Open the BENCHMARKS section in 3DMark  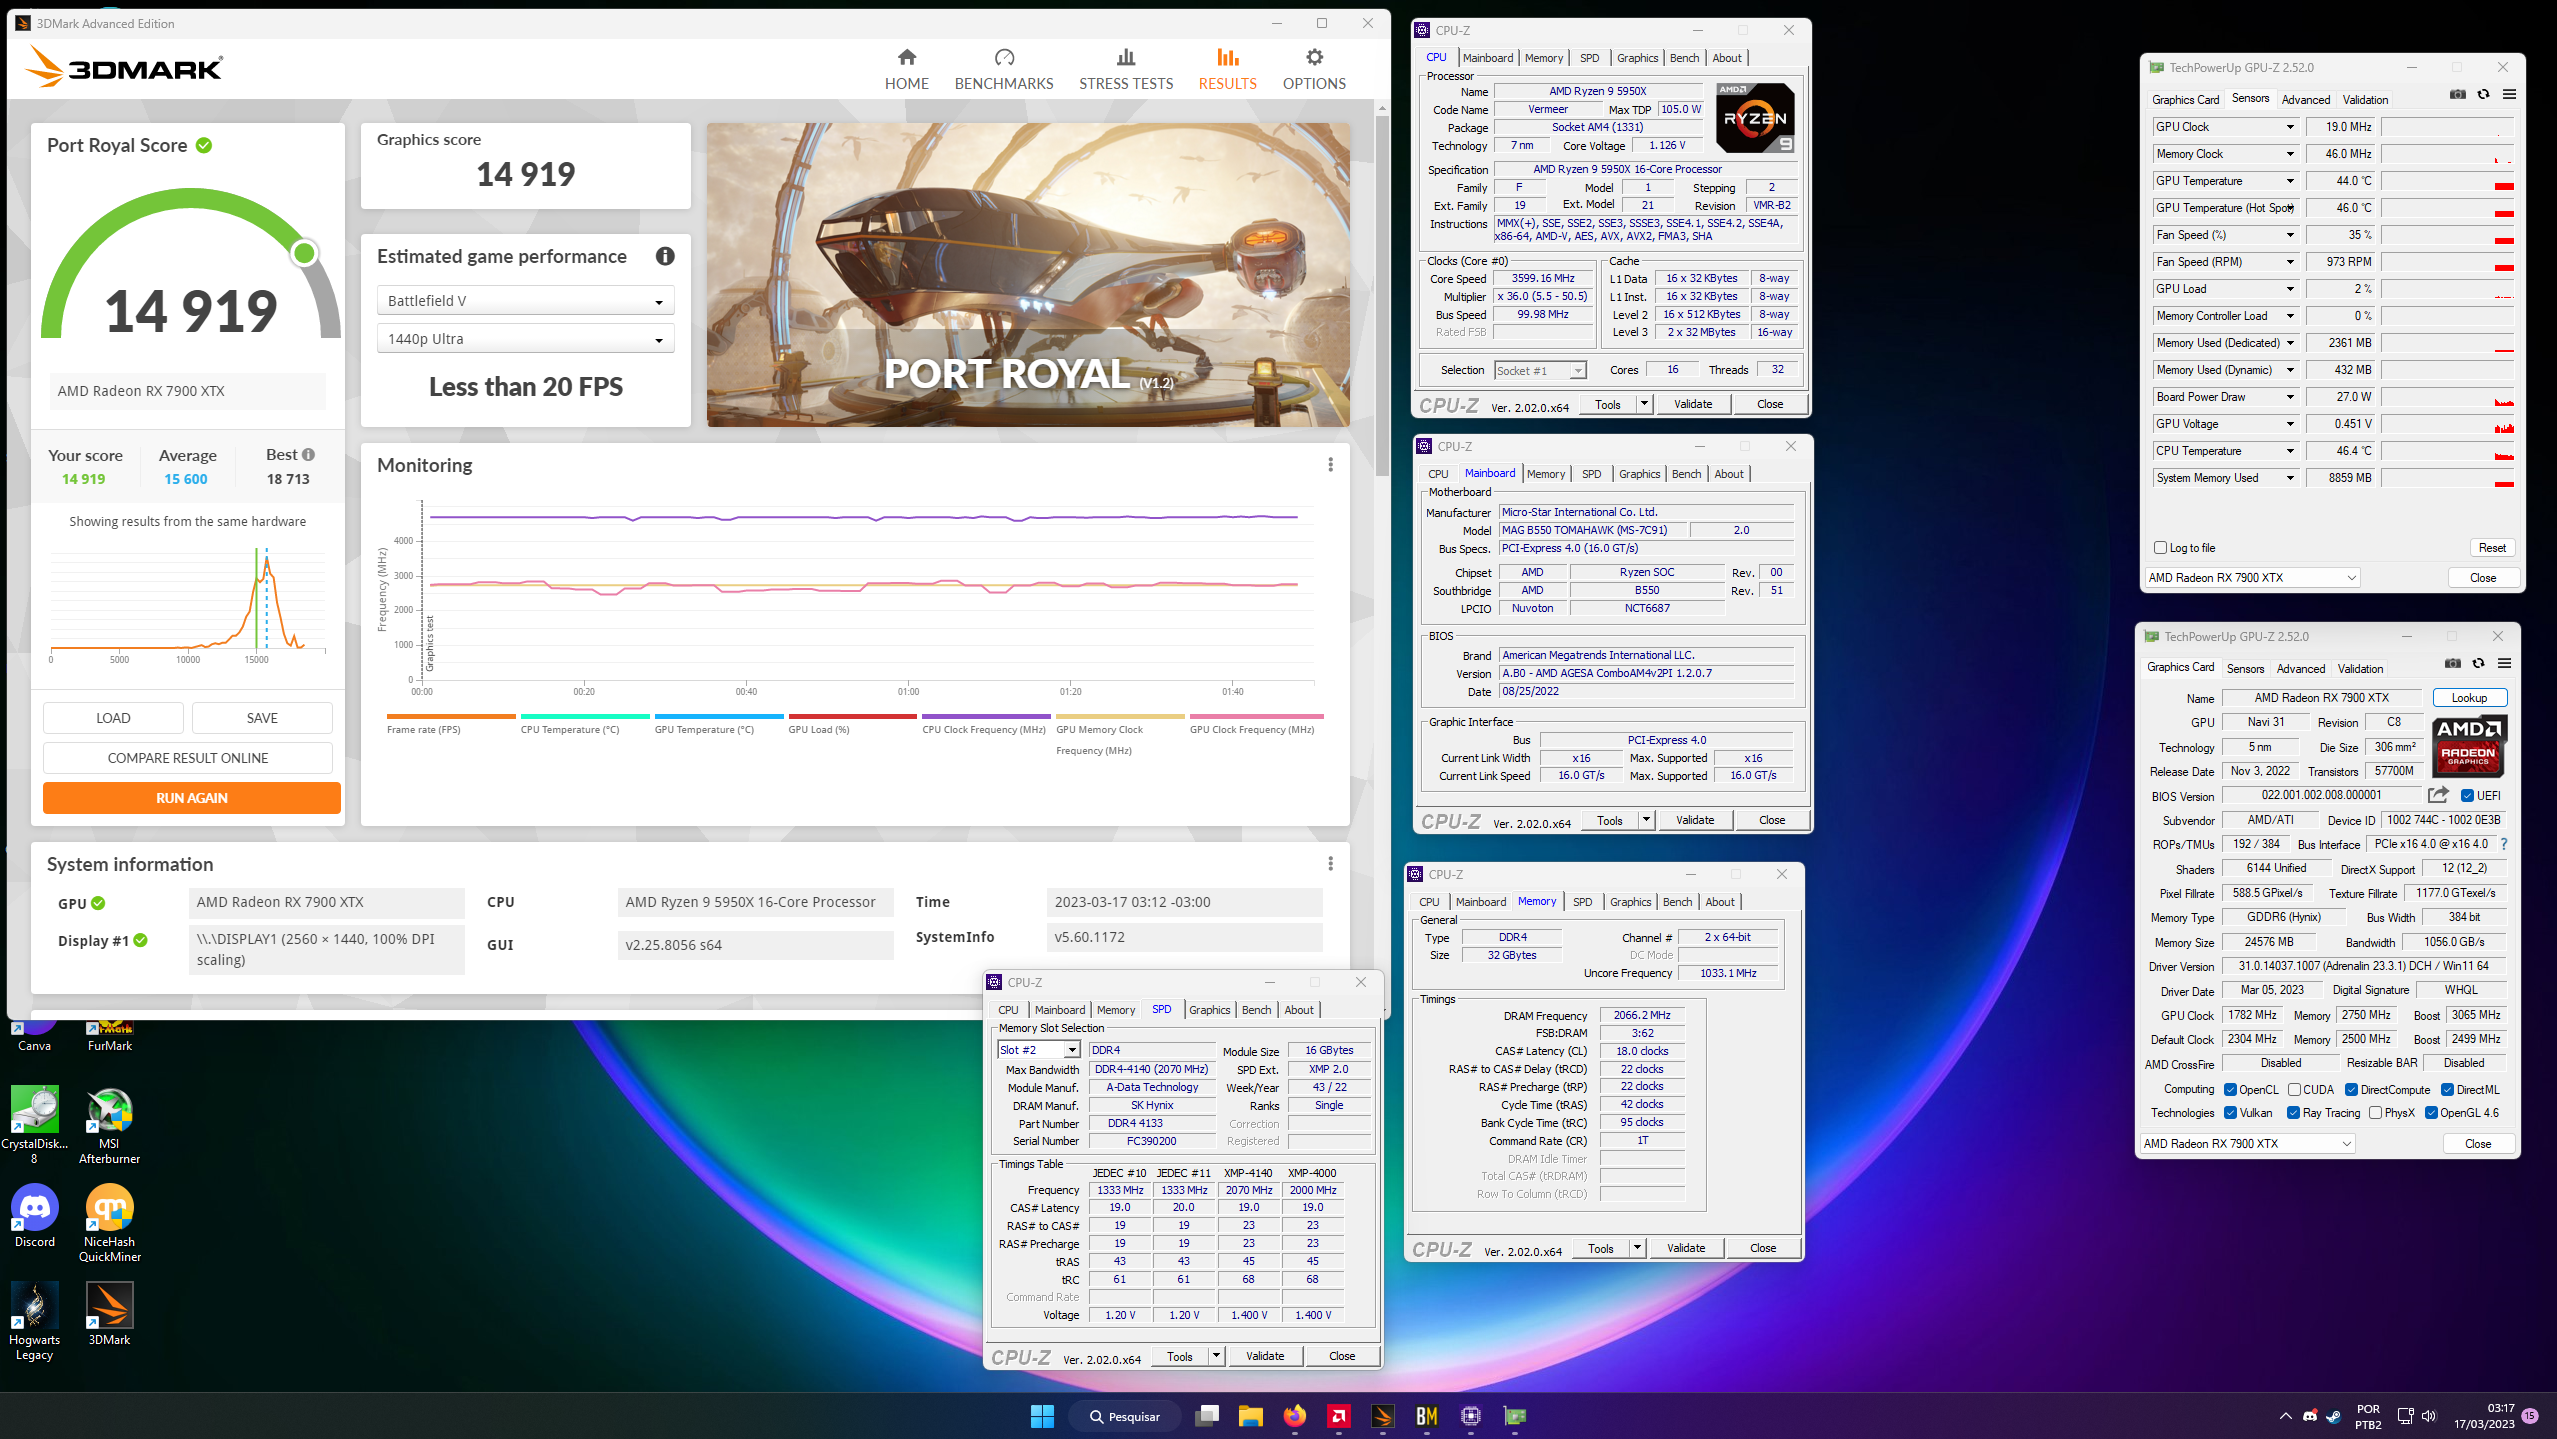(x=1004, y=69)
